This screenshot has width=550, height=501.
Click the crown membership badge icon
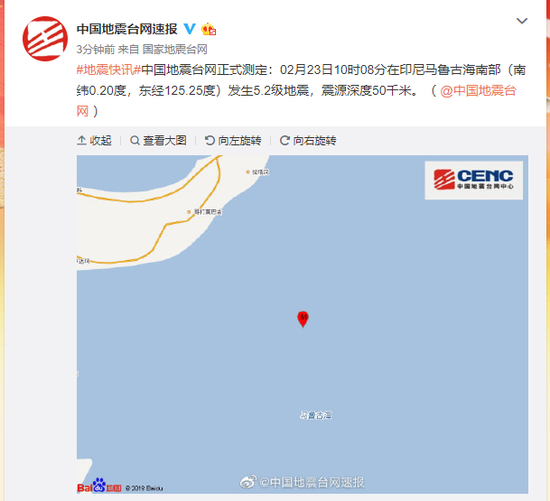click(x=208, y=29)
